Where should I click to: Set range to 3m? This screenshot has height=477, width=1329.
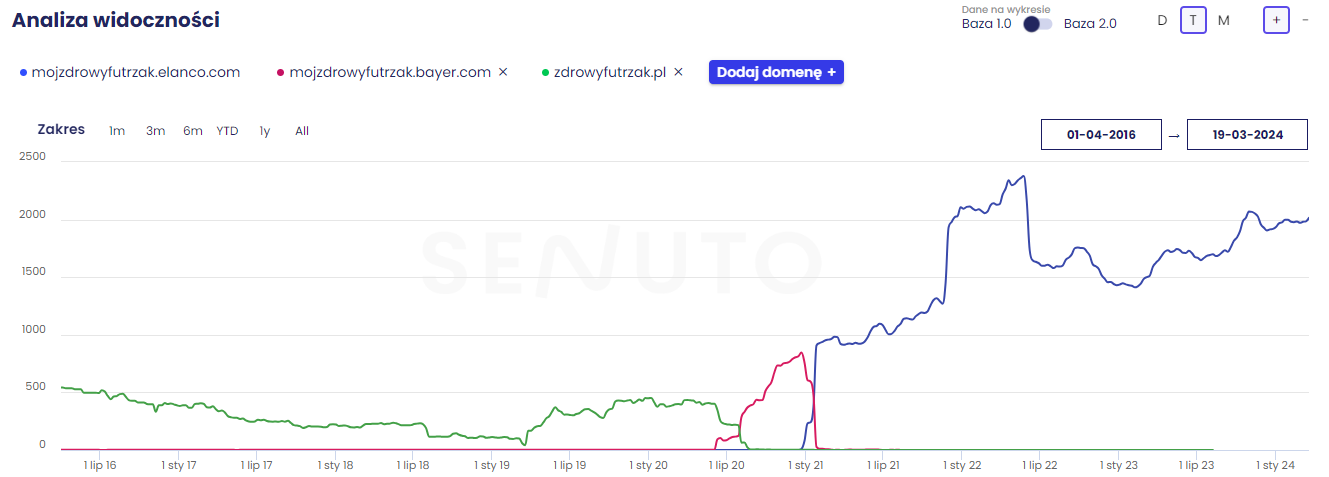(155, 131)
